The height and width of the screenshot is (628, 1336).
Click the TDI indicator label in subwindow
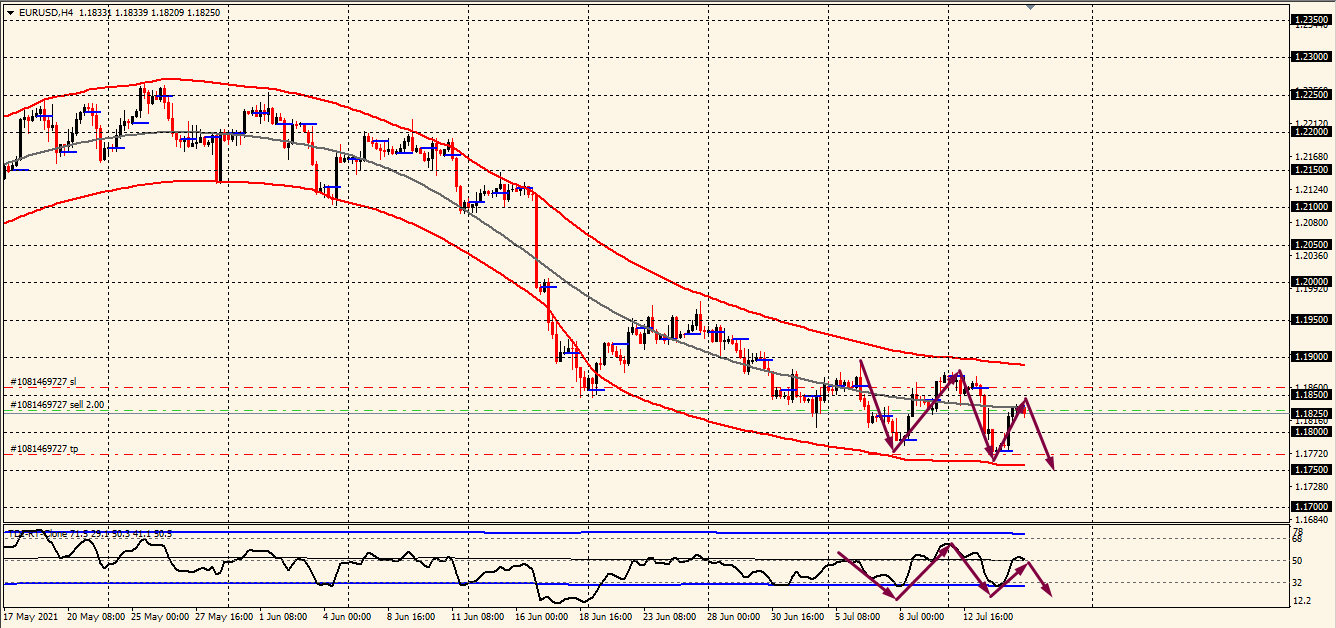click(90, 534)
